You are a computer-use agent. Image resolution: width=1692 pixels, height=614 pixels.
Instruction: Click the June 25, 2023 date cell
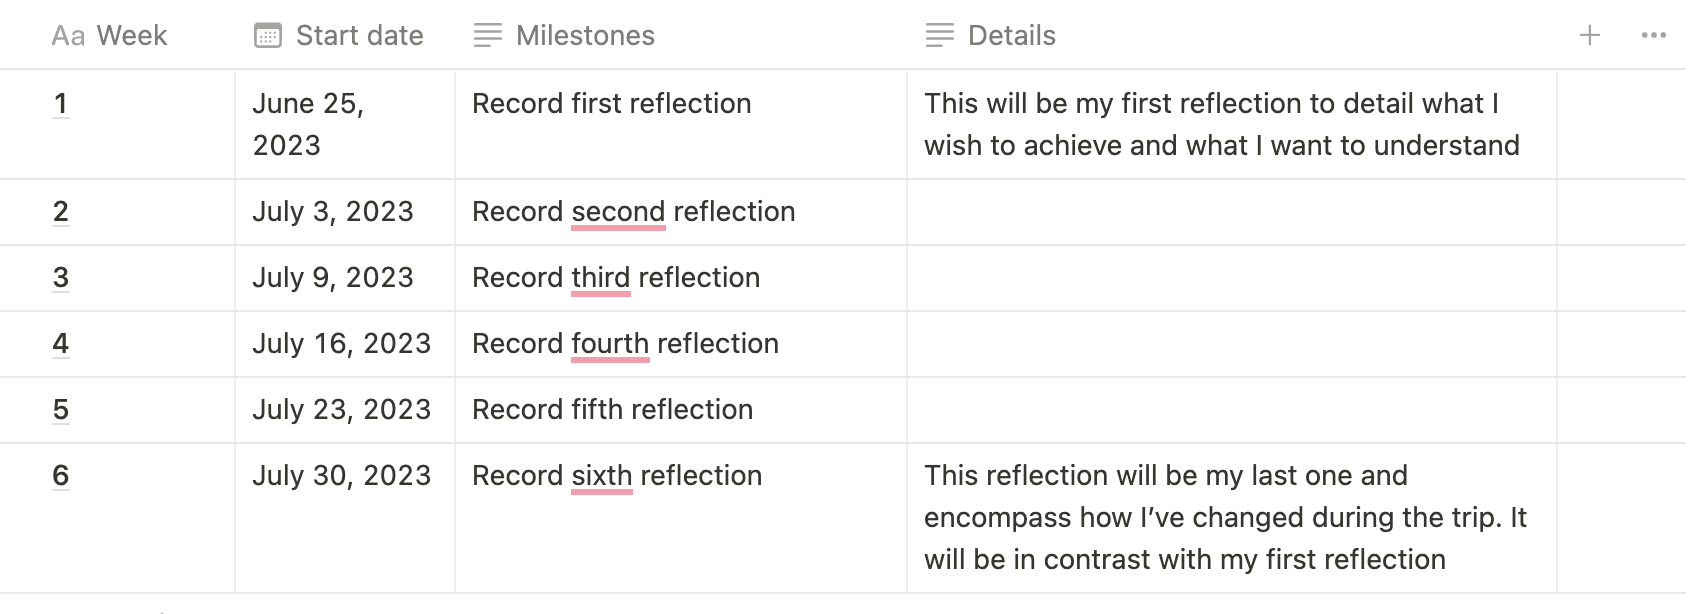308,124
